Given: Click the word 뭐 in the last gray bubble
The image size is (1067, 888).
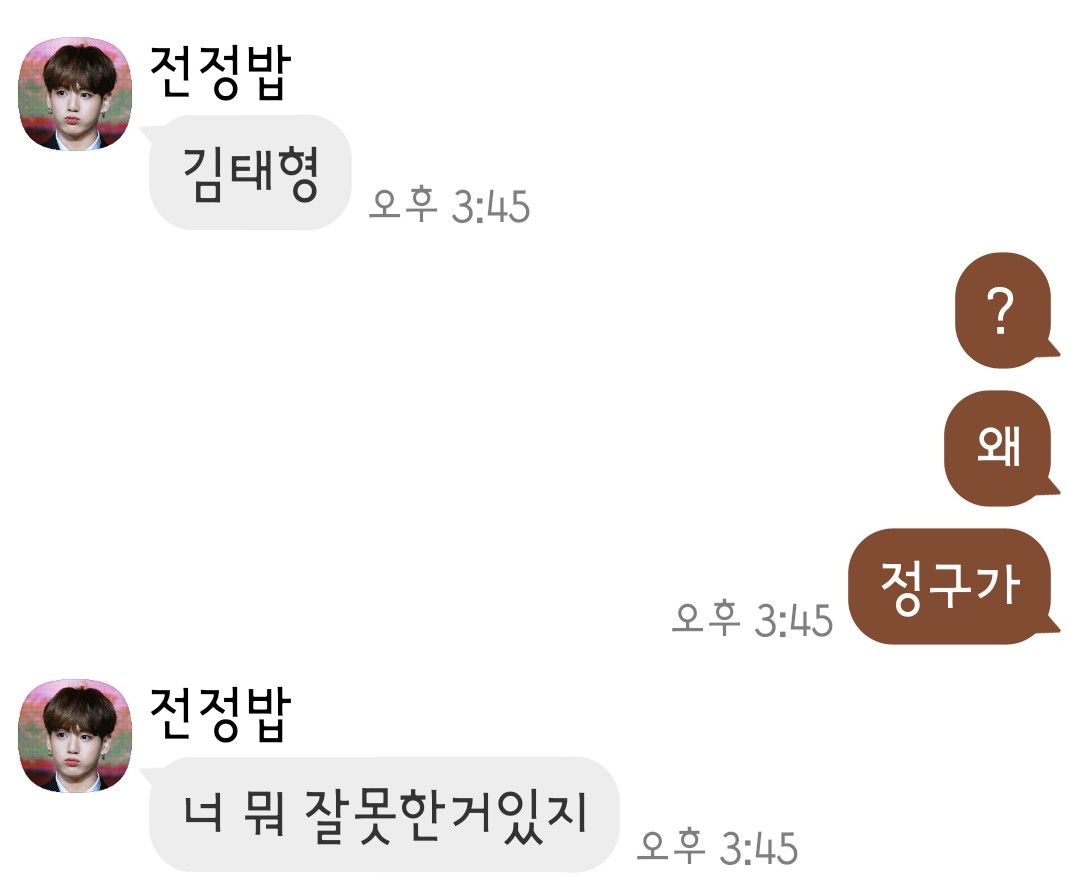Looking at the screenshot, I should click(x=263, y=813).
